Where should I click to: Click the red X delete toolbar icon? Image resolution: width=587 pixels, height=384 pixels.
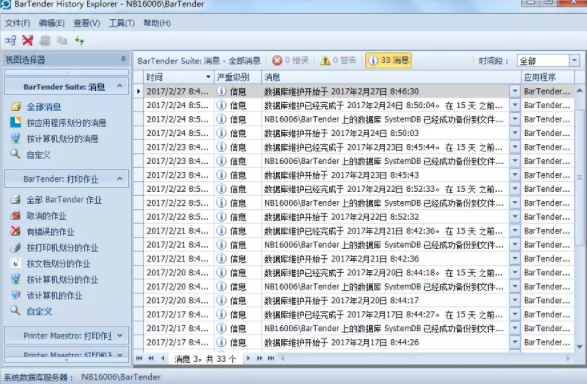(x=28, y=40)
